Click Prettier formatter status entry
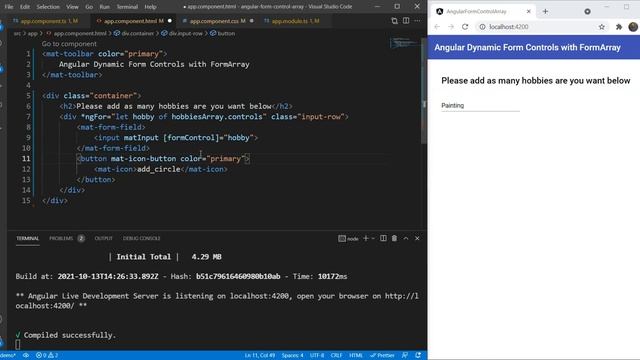640x360 pixels. point(382,356)
